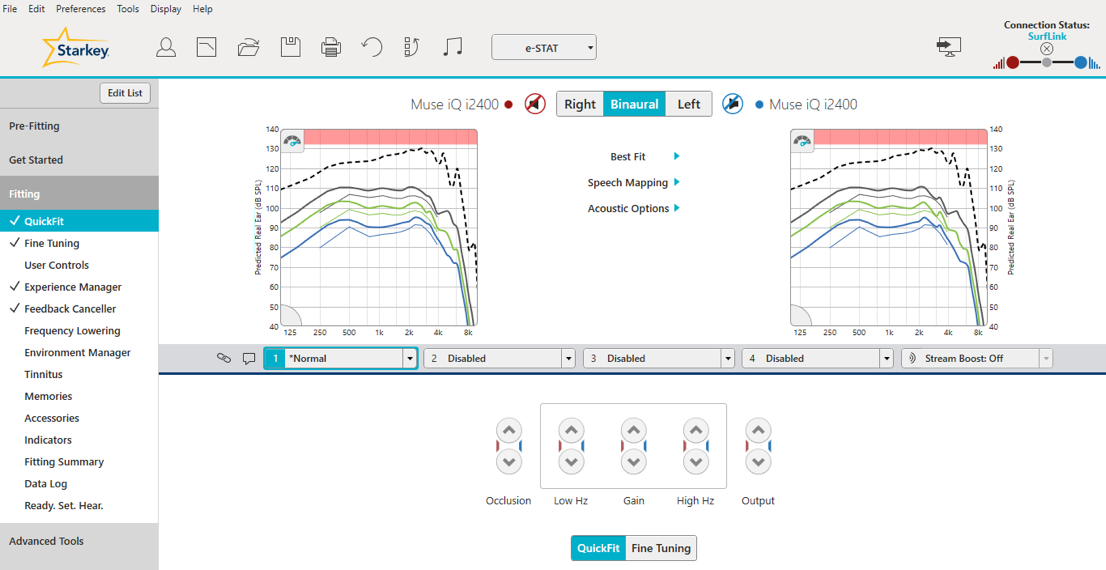Viewport: 1106px width, 570px height.
Task: Open the Fitting section header
Action: (79, 194)
